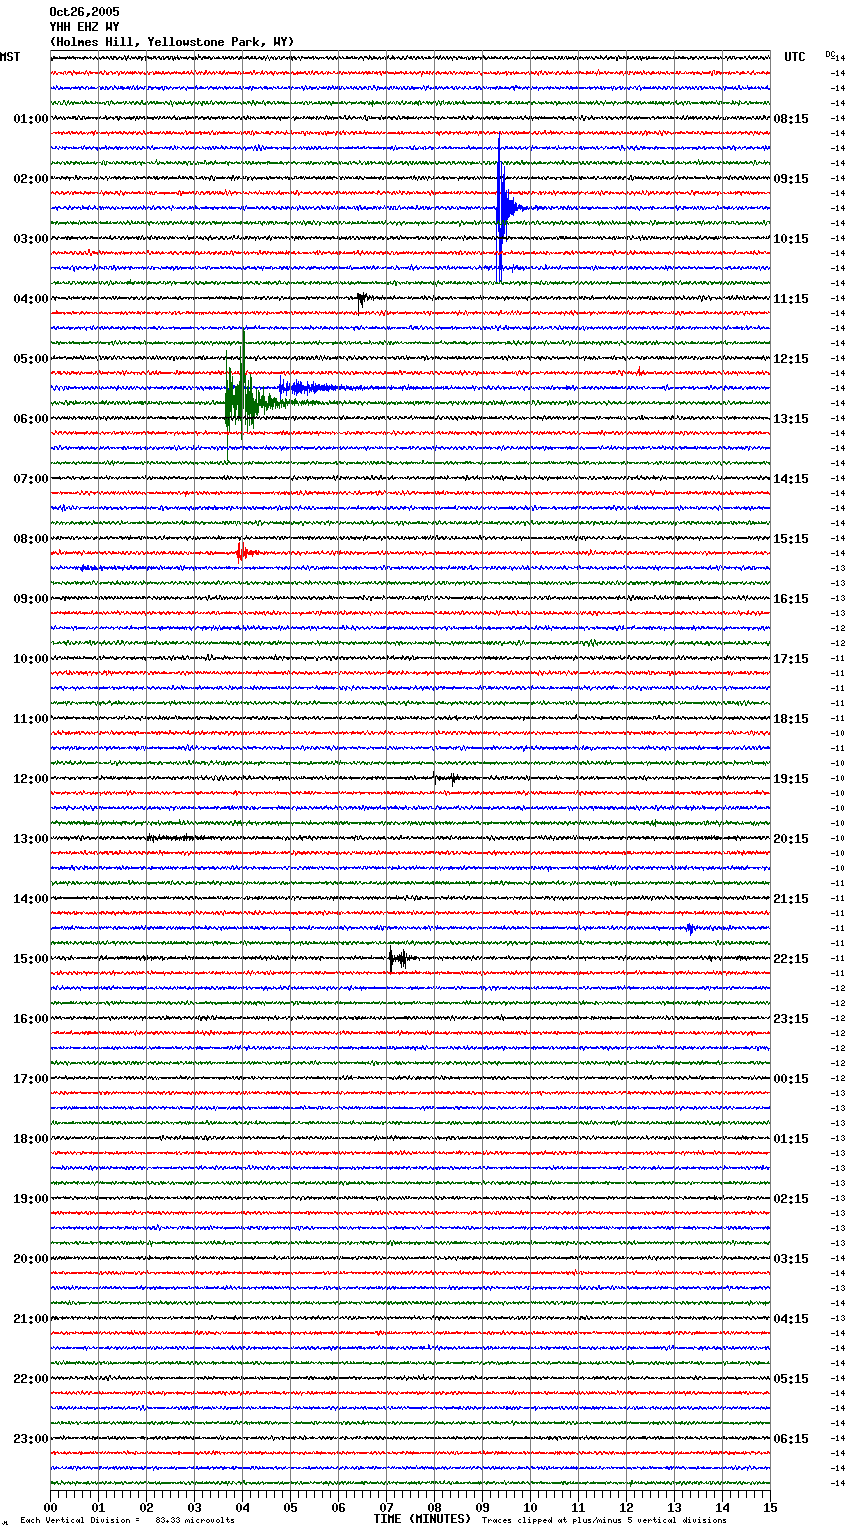
Task: Click the Traces clipped footnote text
Action: pos(604,1521)
